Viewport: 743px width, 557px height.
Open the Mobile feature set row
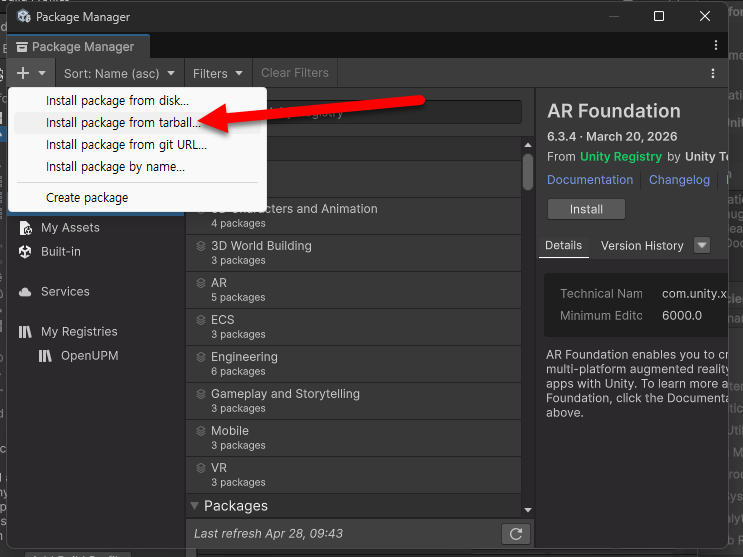pos(353,438)
